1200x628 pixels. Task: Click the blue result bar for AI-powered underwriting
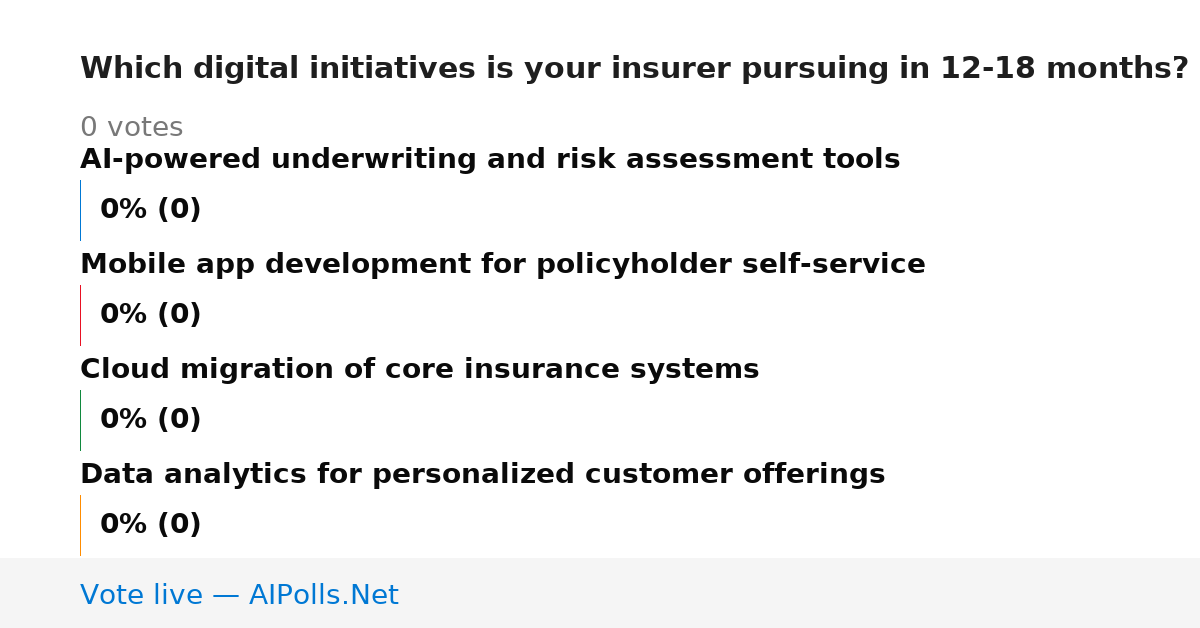tap(80, 210)
